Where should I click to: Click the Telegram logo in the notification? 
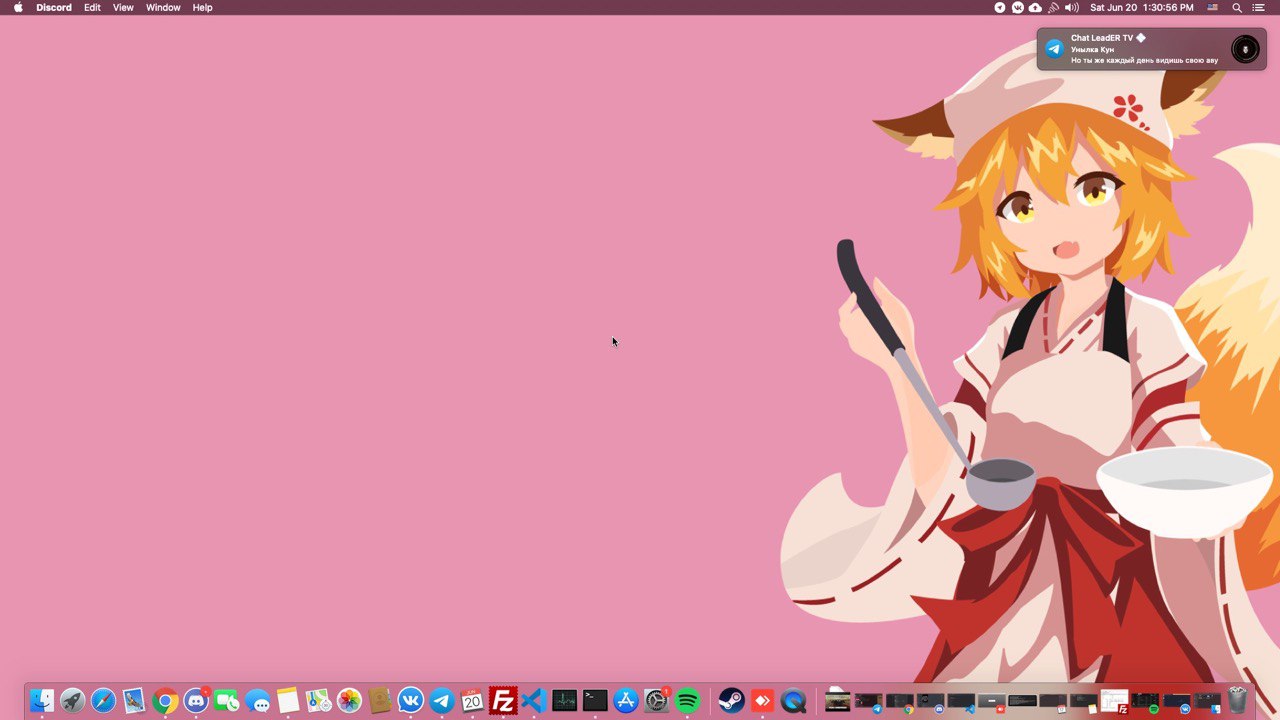tap(1054, 49)
